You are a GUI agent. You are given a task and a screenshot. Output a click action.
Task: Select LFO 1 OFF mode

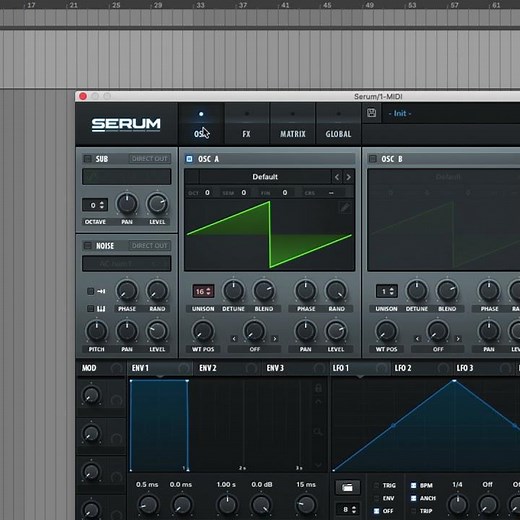(x=376, y=511)
